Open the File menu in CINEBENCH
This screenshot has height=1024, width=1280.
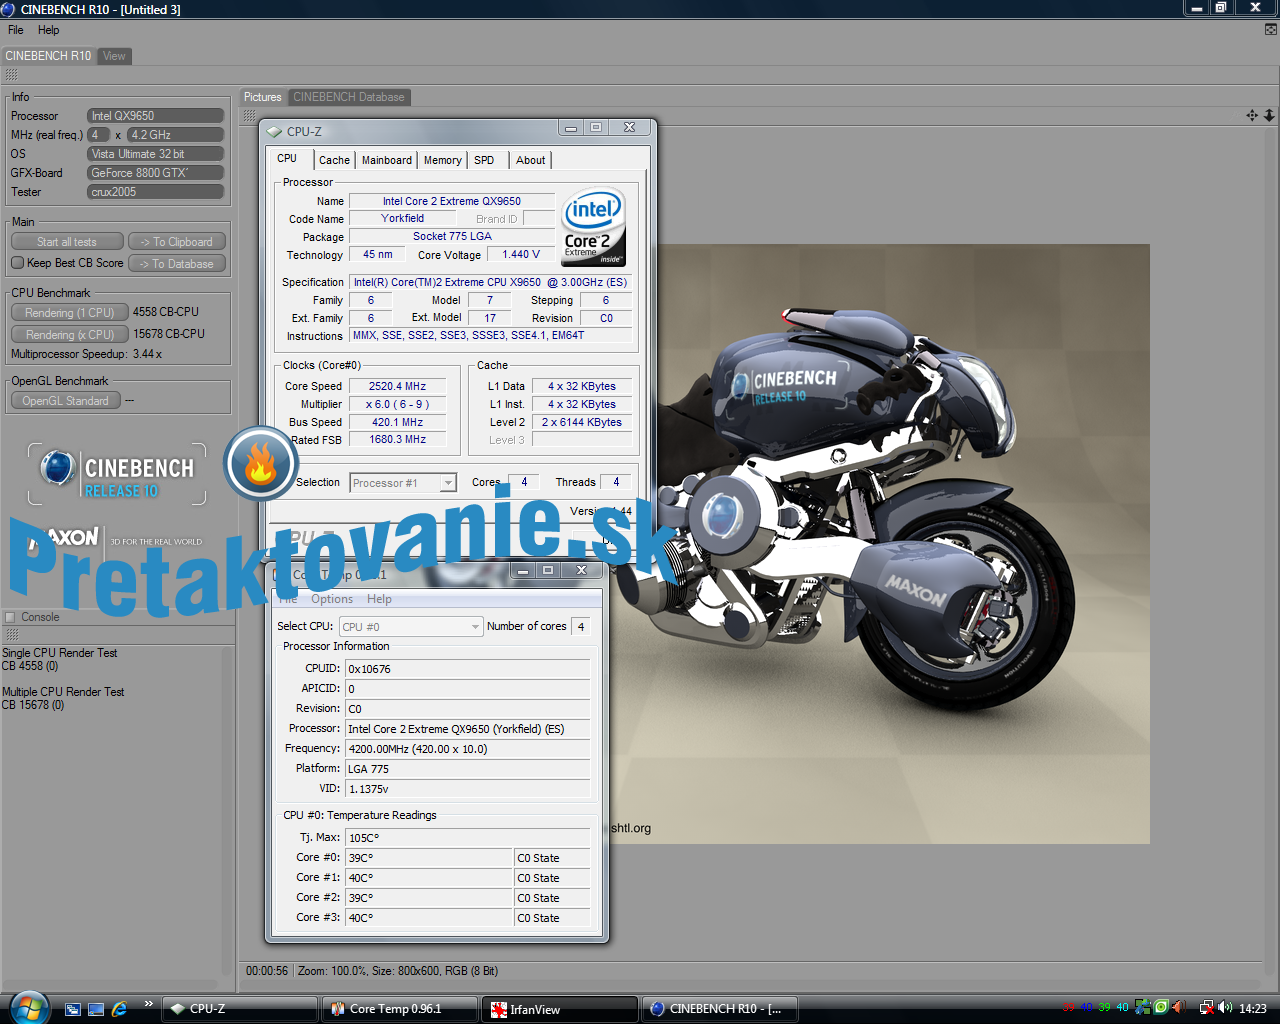click(16, 30)
